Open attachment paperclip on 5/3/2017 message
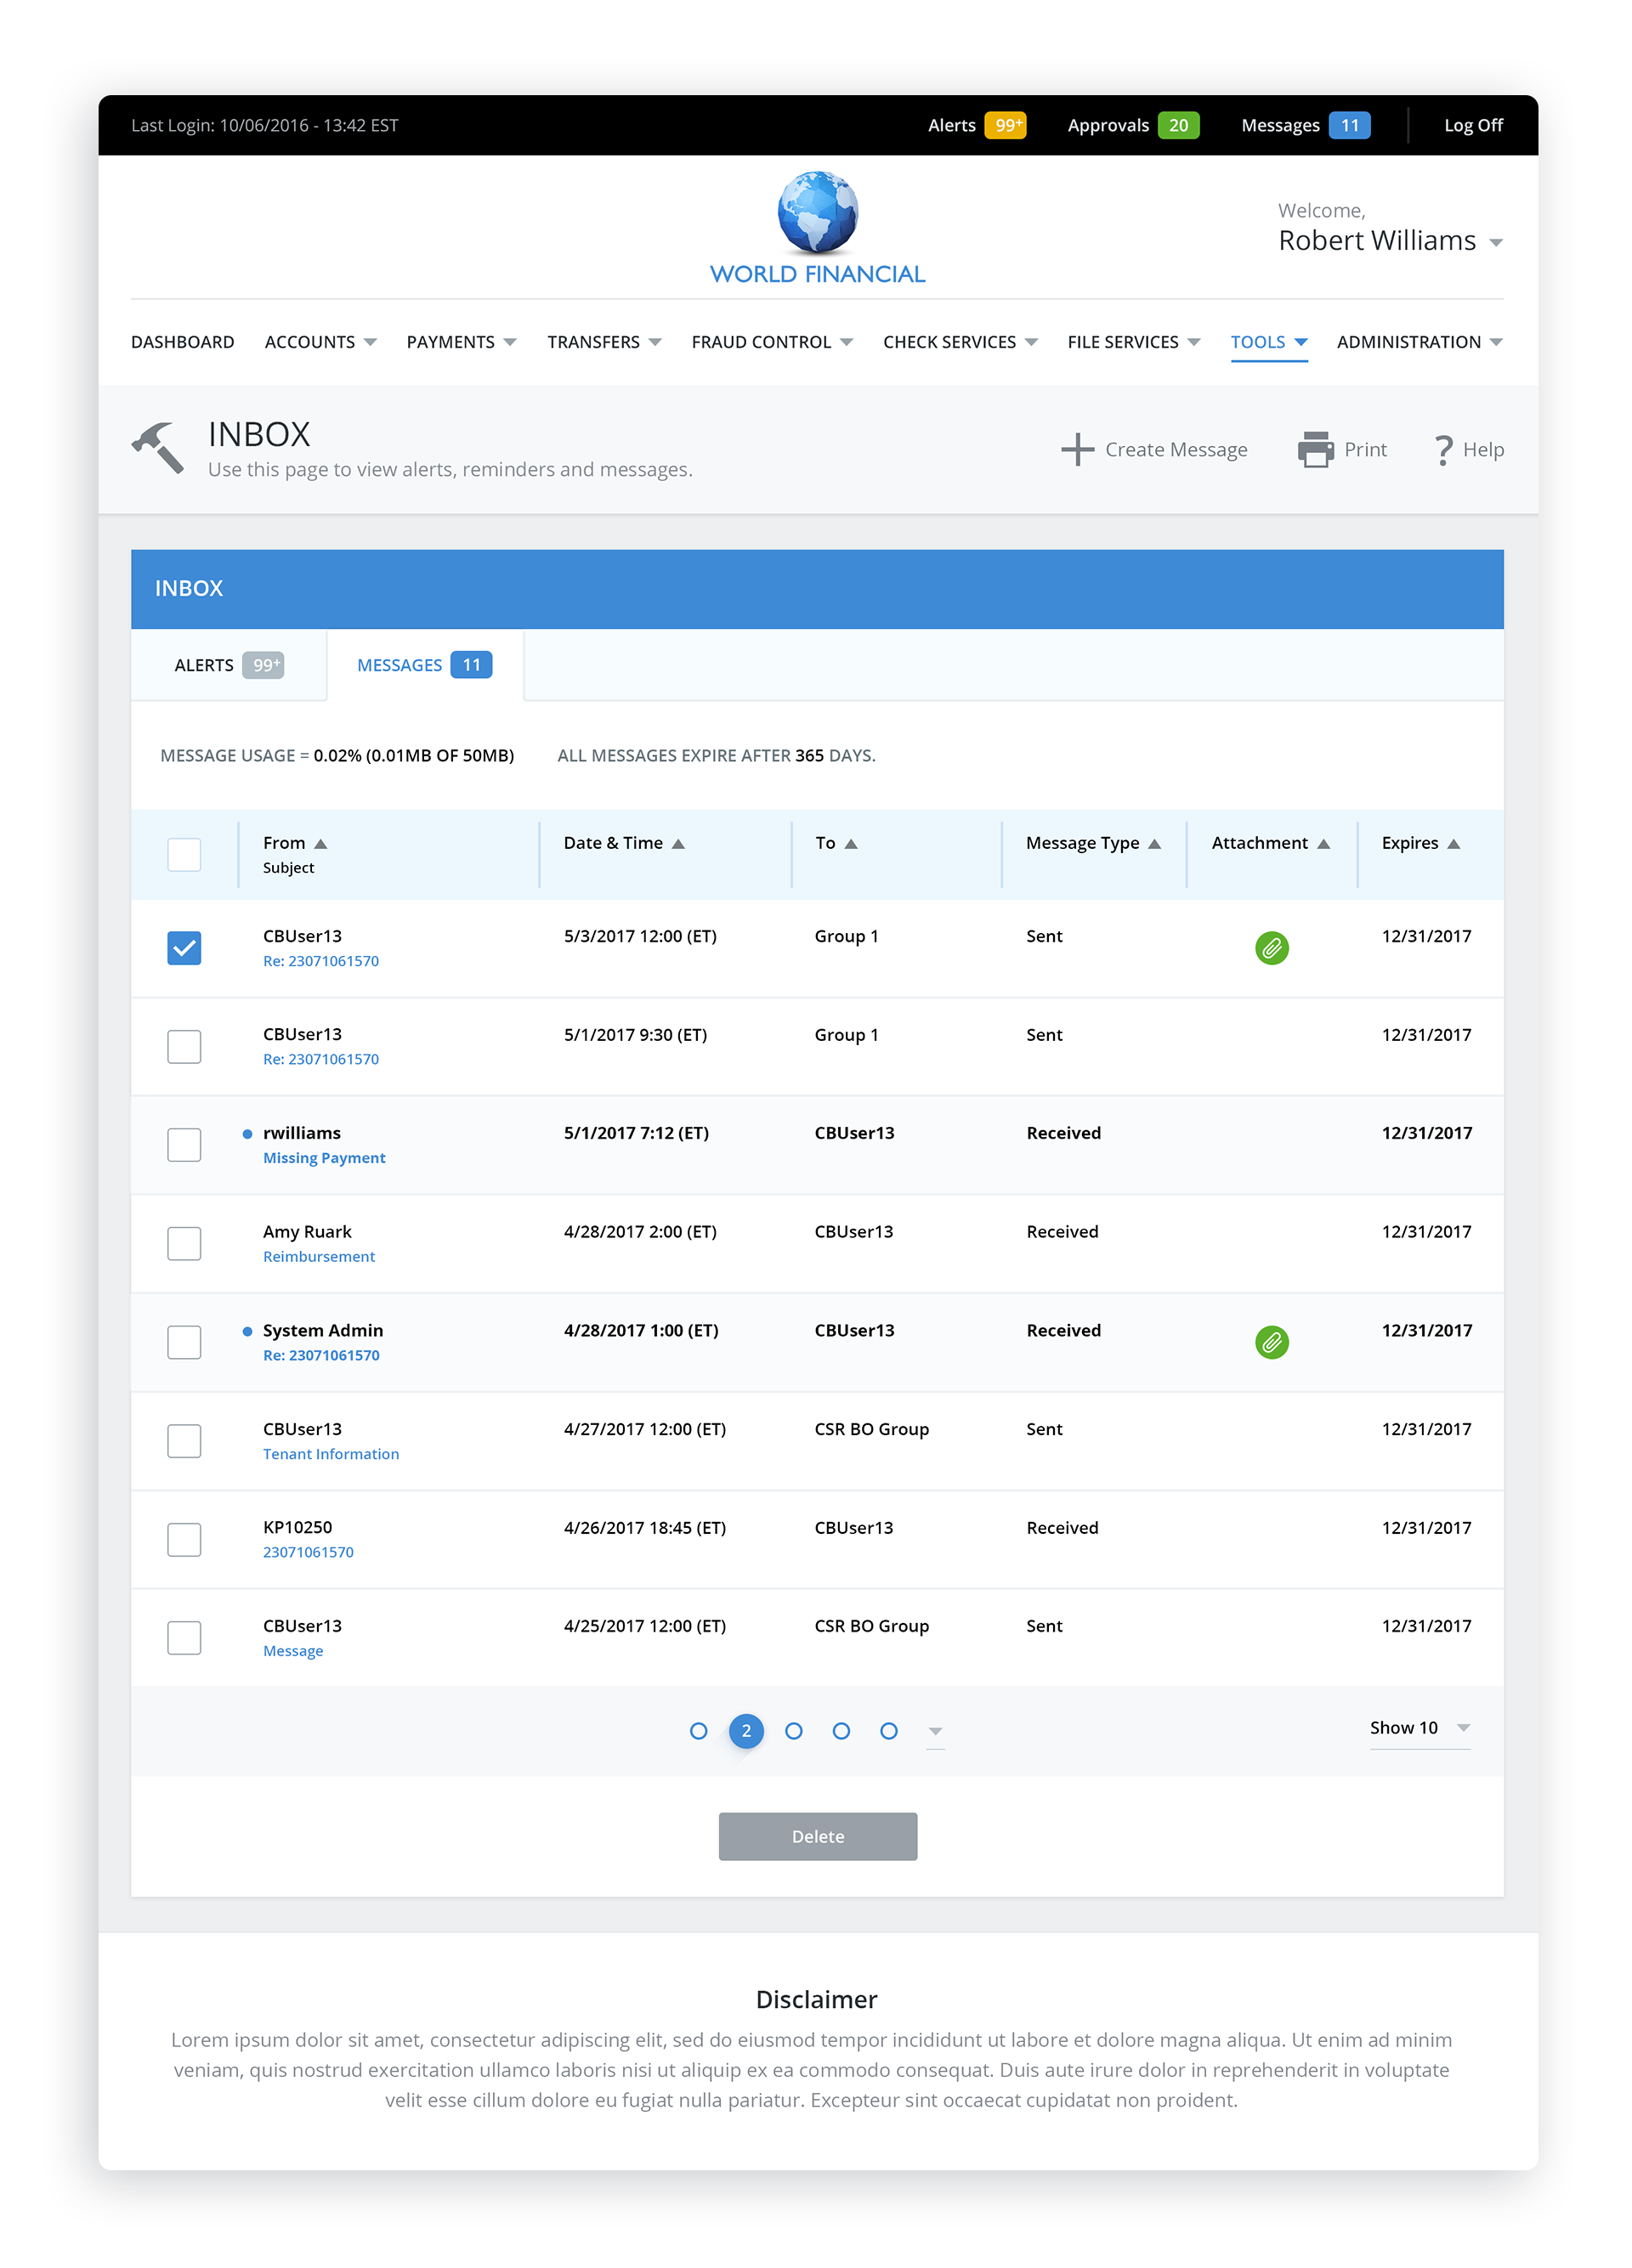This screenshot has height=2268, width=1632. (x=1270, y=947)
